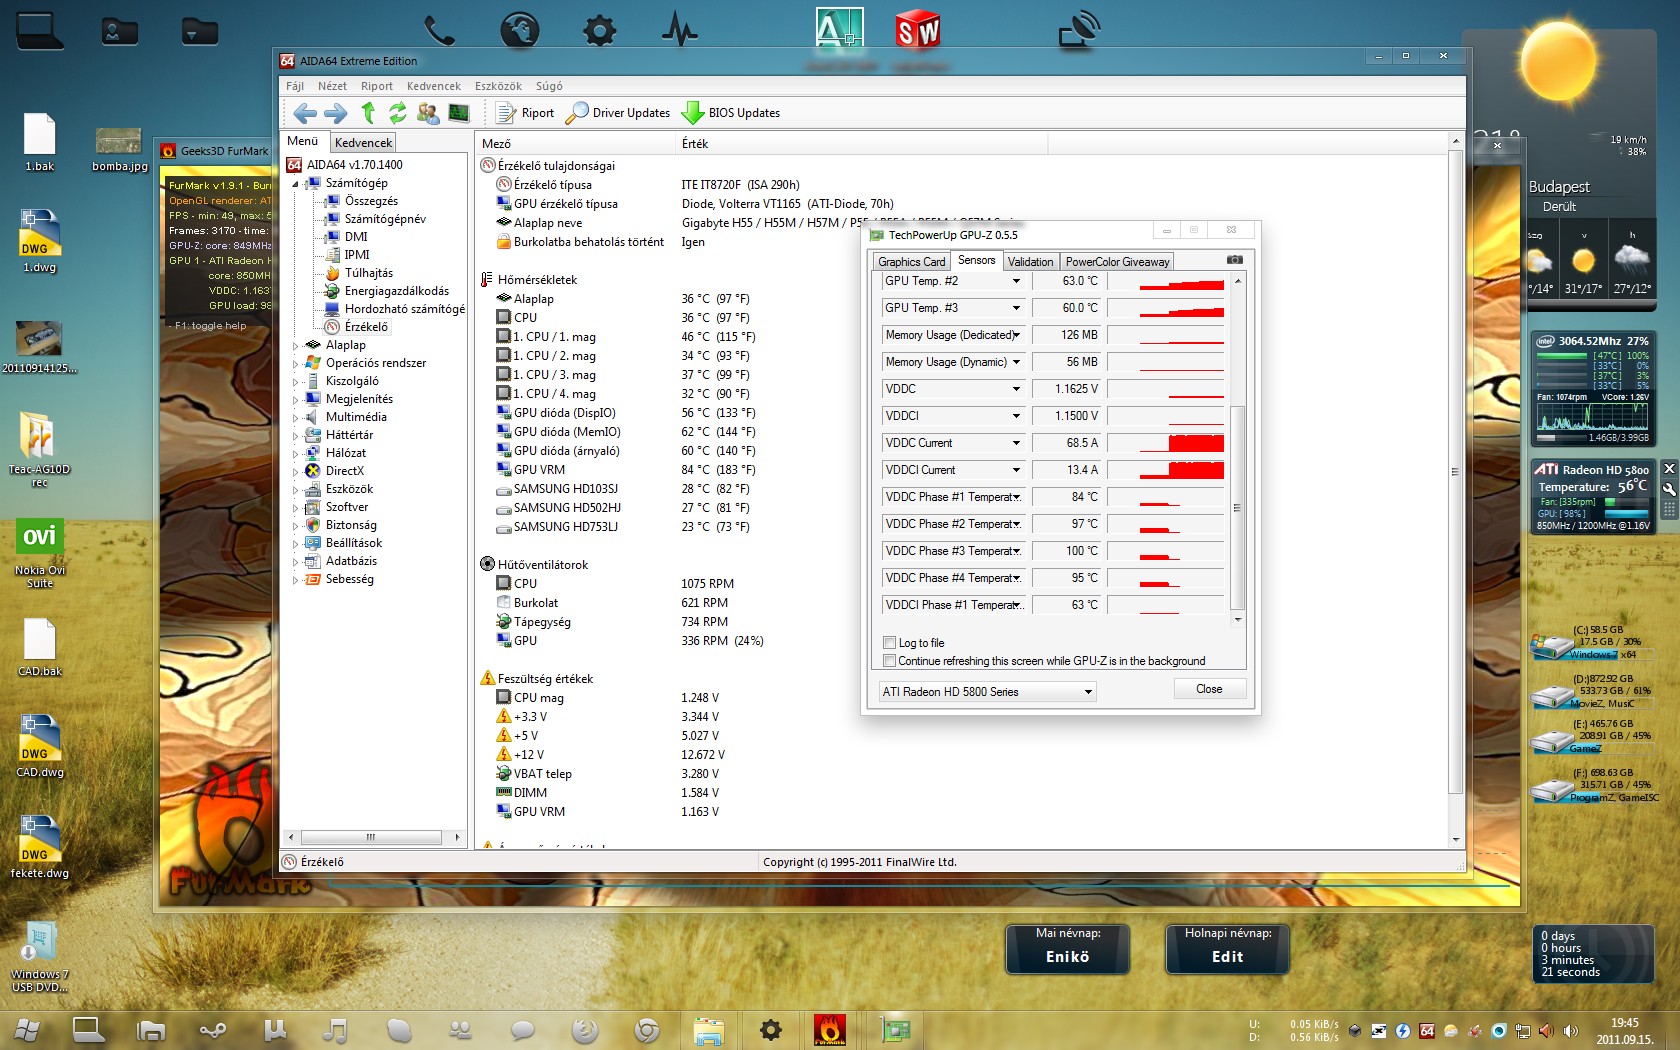
Task: Click BIOS Updates in the toolbar
Action: pyautogui.click(x=731, y=113)
